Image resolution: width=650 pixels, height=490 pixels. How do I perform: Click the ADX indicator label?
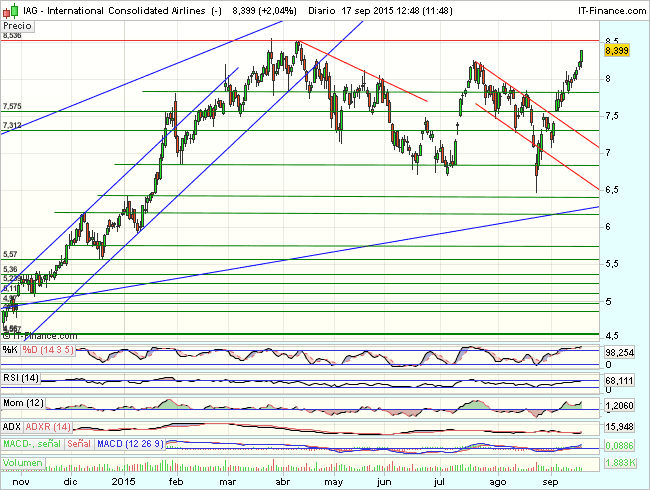[12, 427]
